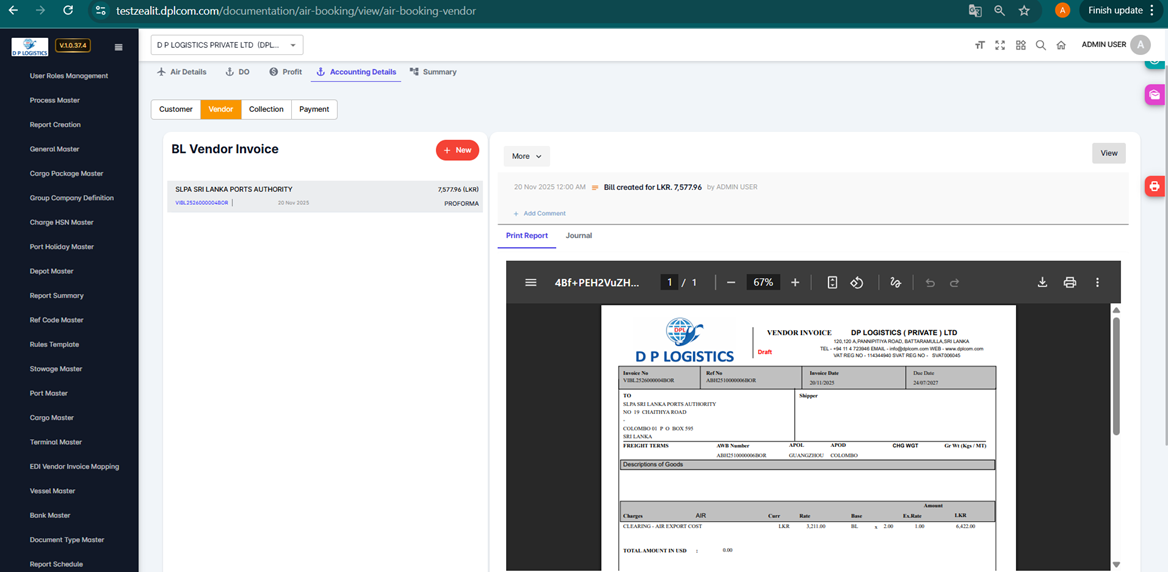Viewport: 1168px width, 572px height.
Task: Click the Add Comment link
Action: point(544,213)
